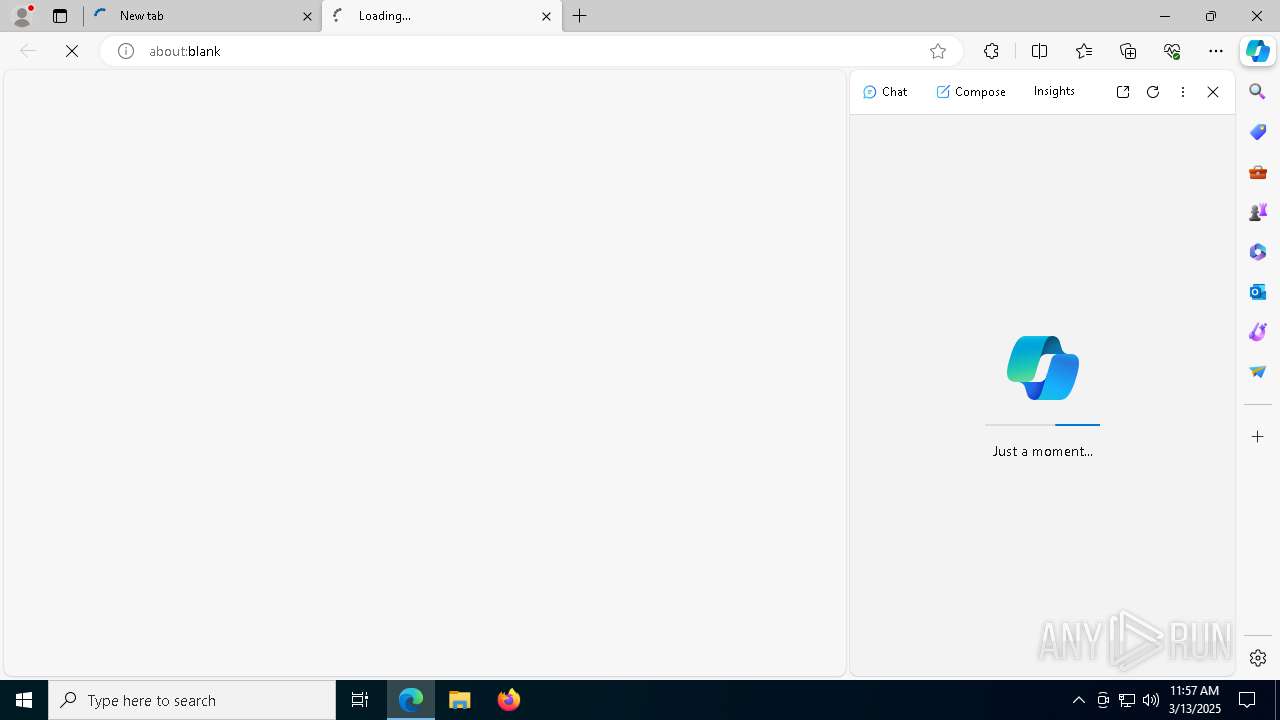Open the clock showing 11:57 AM

pyautogui.click(x=1194, y=700)
